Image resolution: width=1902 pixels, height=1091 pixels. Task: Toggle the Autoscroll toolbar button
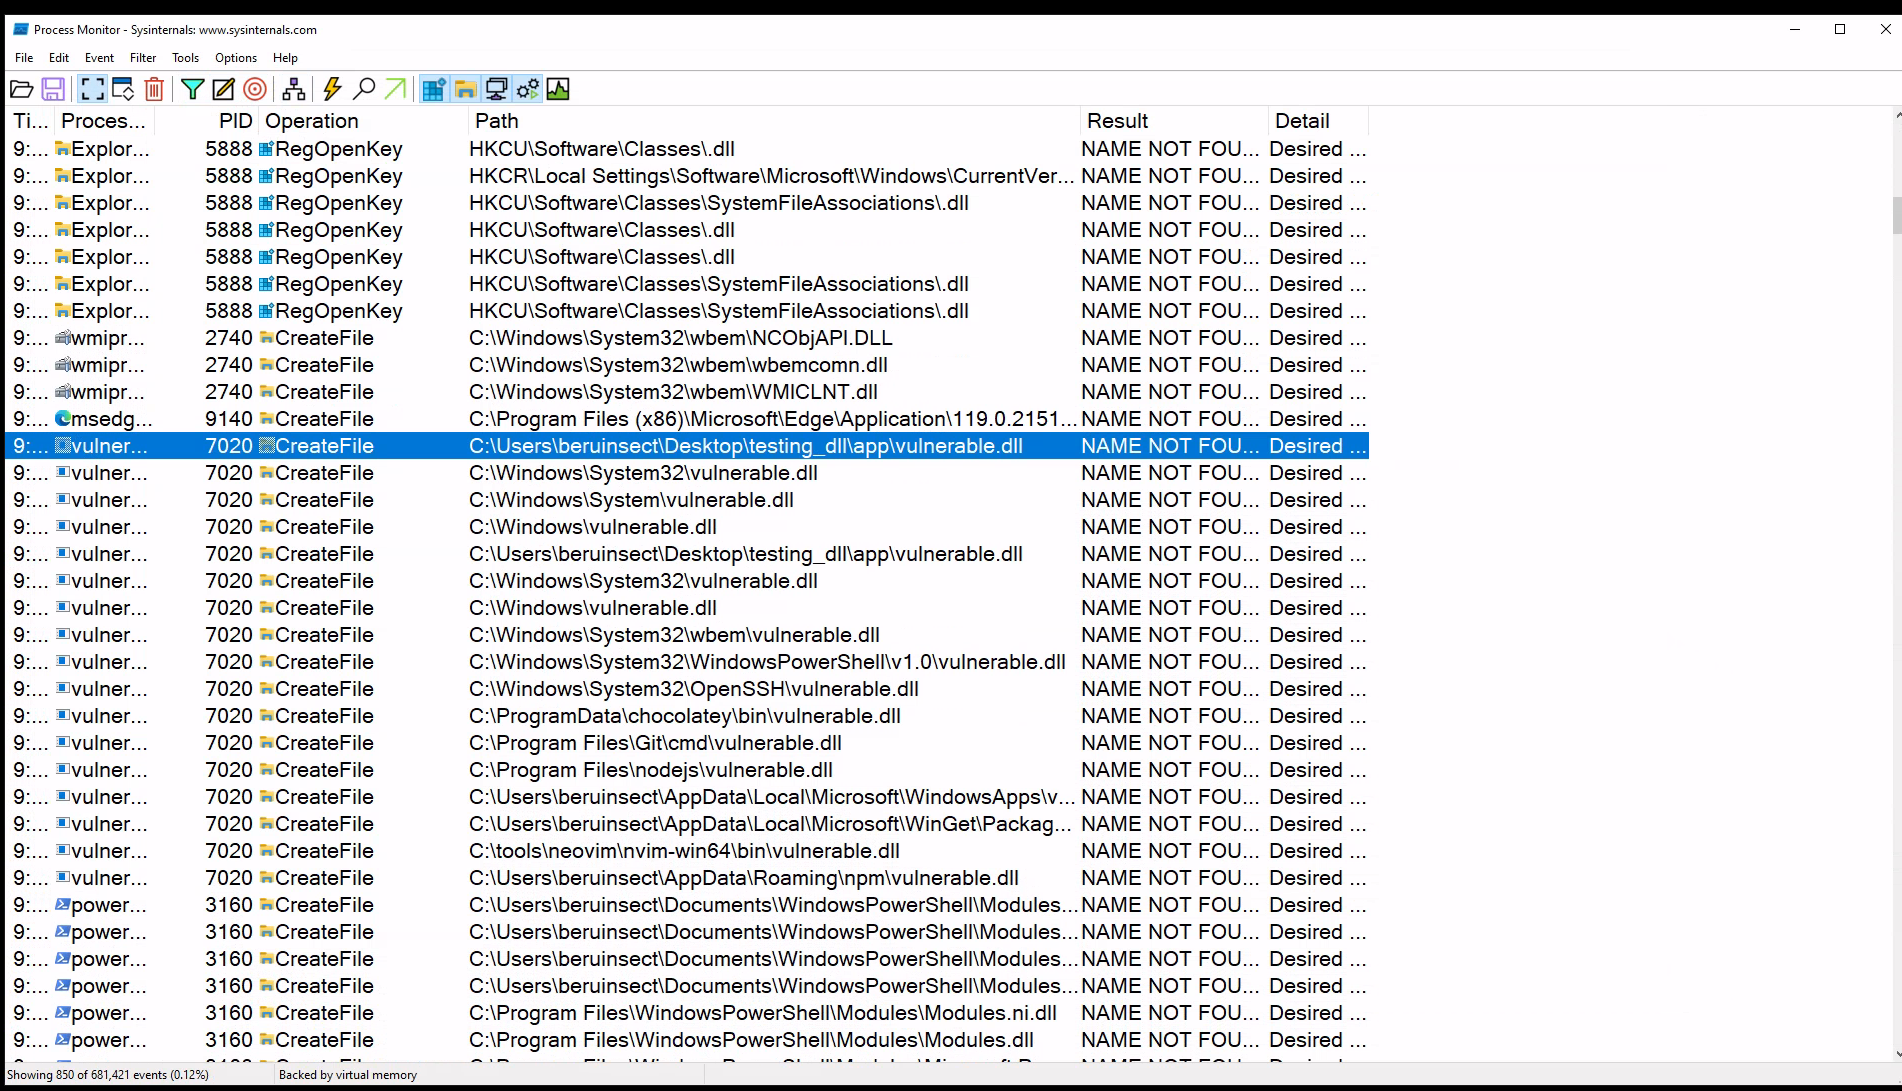click(123, 90)
